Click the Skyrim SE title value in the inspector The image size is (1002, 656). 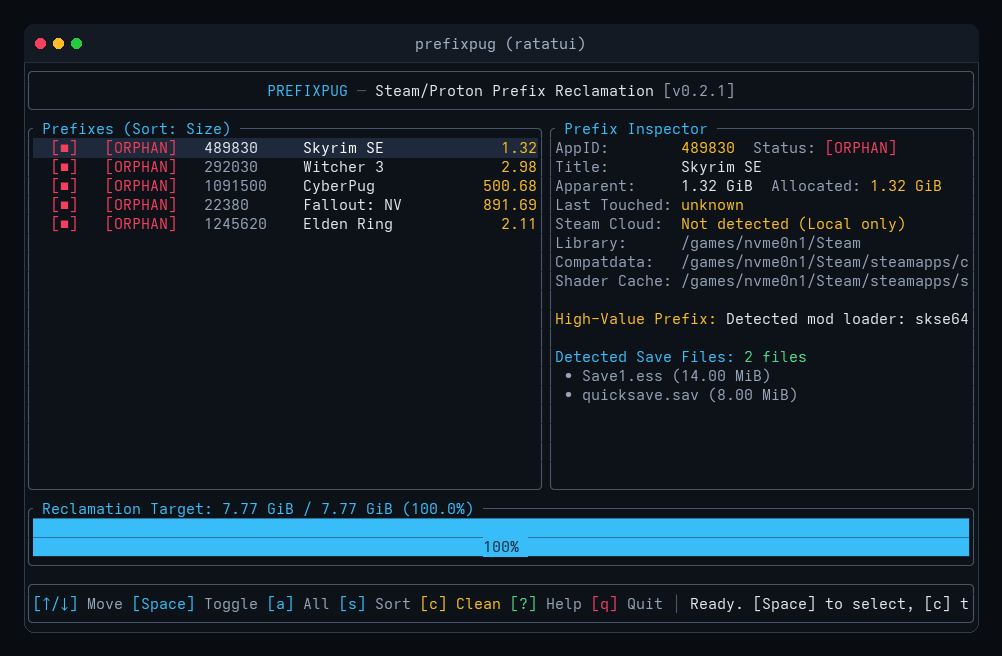point(721,167)
